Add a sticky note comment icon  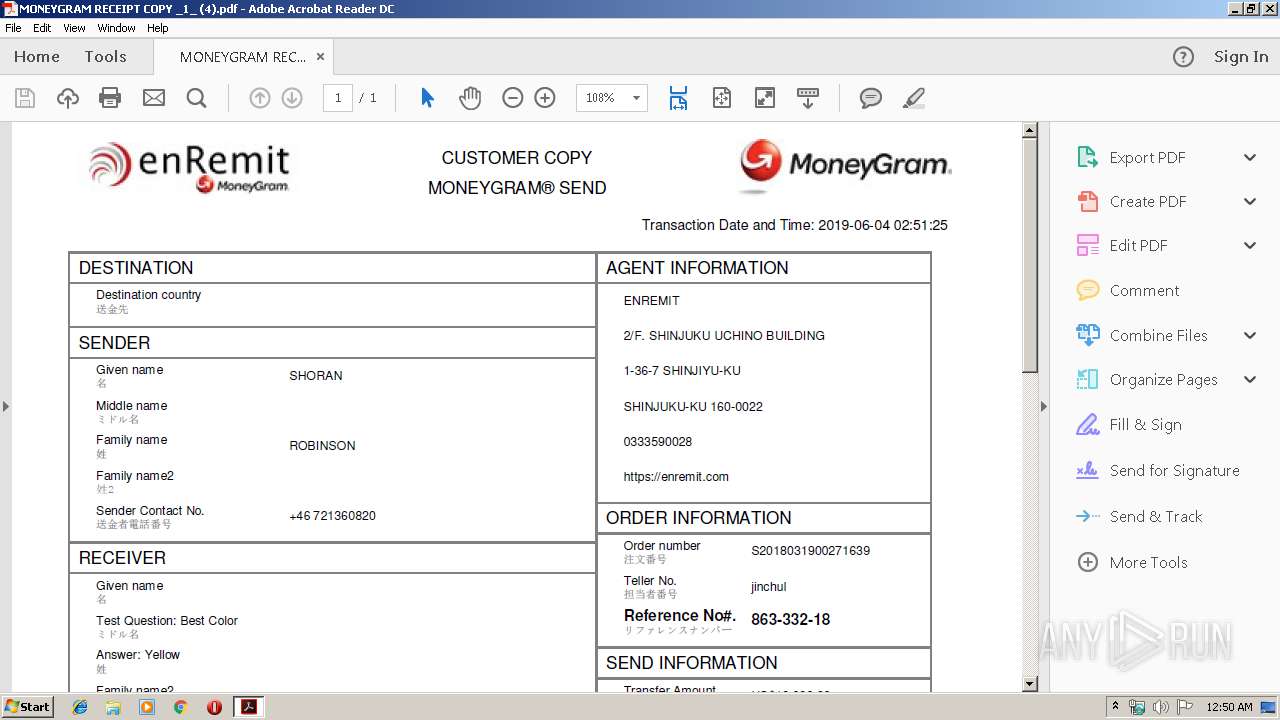pos(871,97)
